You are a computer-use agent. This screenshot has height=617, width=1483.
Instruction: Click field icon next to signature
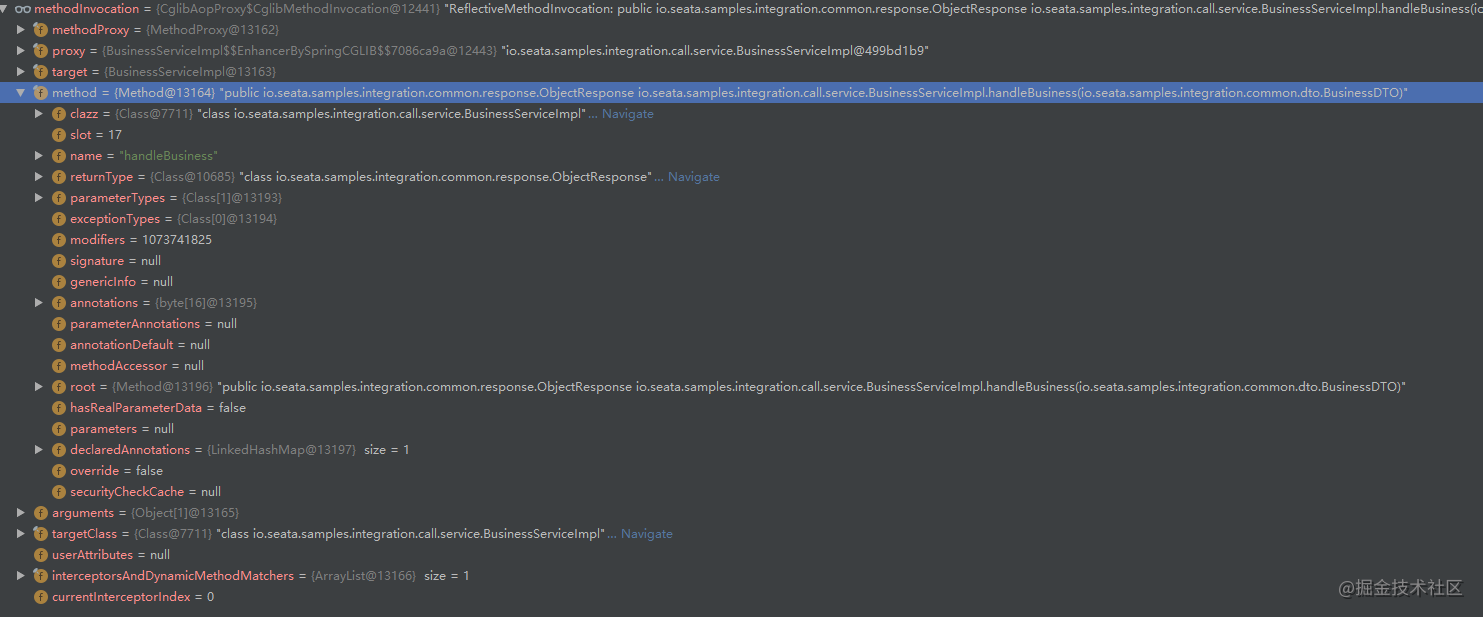coord(58,260)
